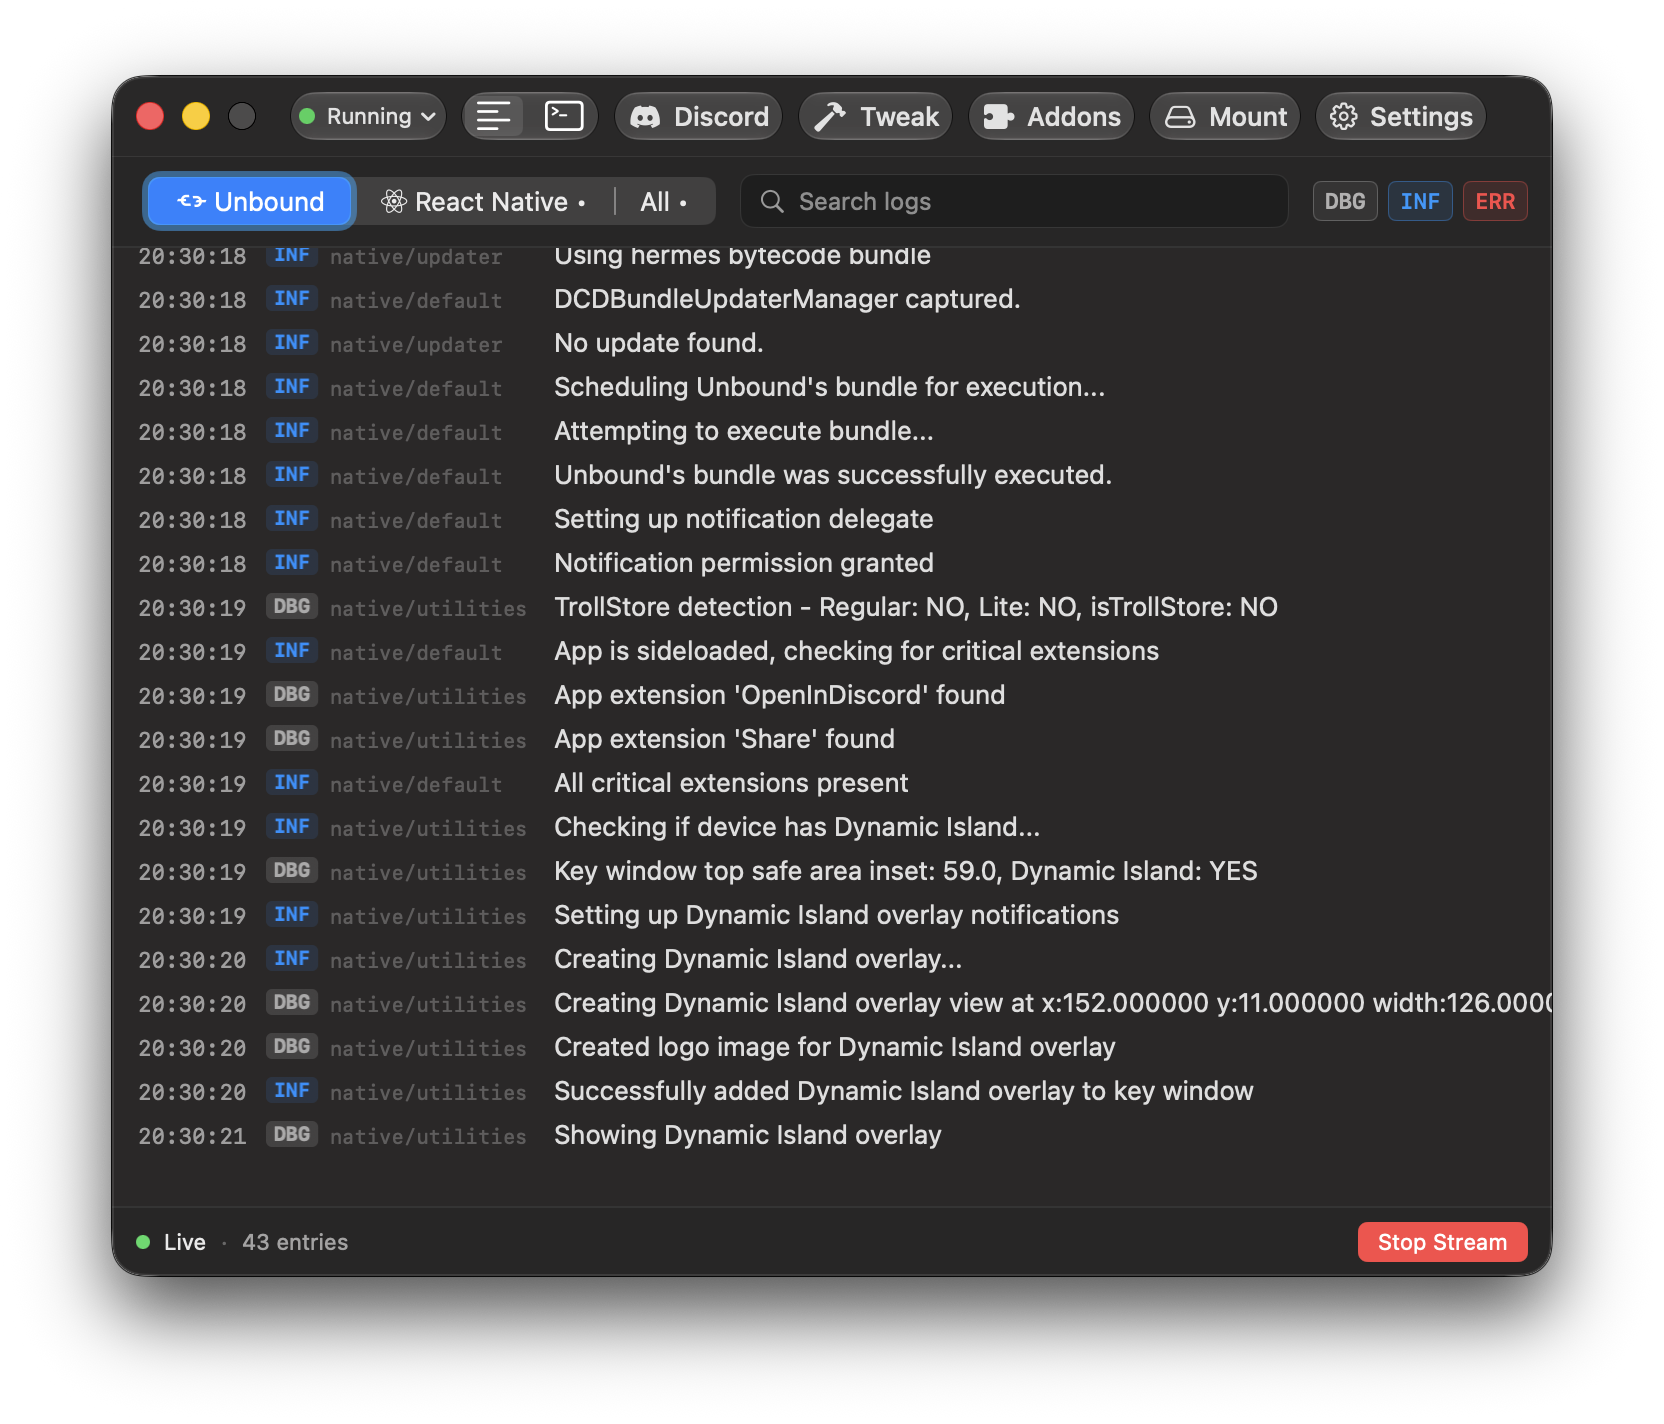
Task: Switch to the log list view icon
Action: point(494,116)
